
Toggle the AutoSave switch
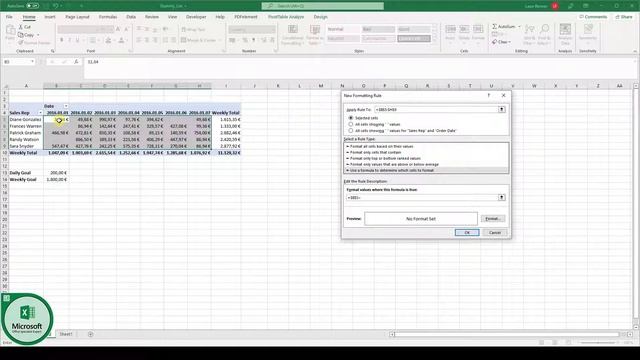pos(32,6)
